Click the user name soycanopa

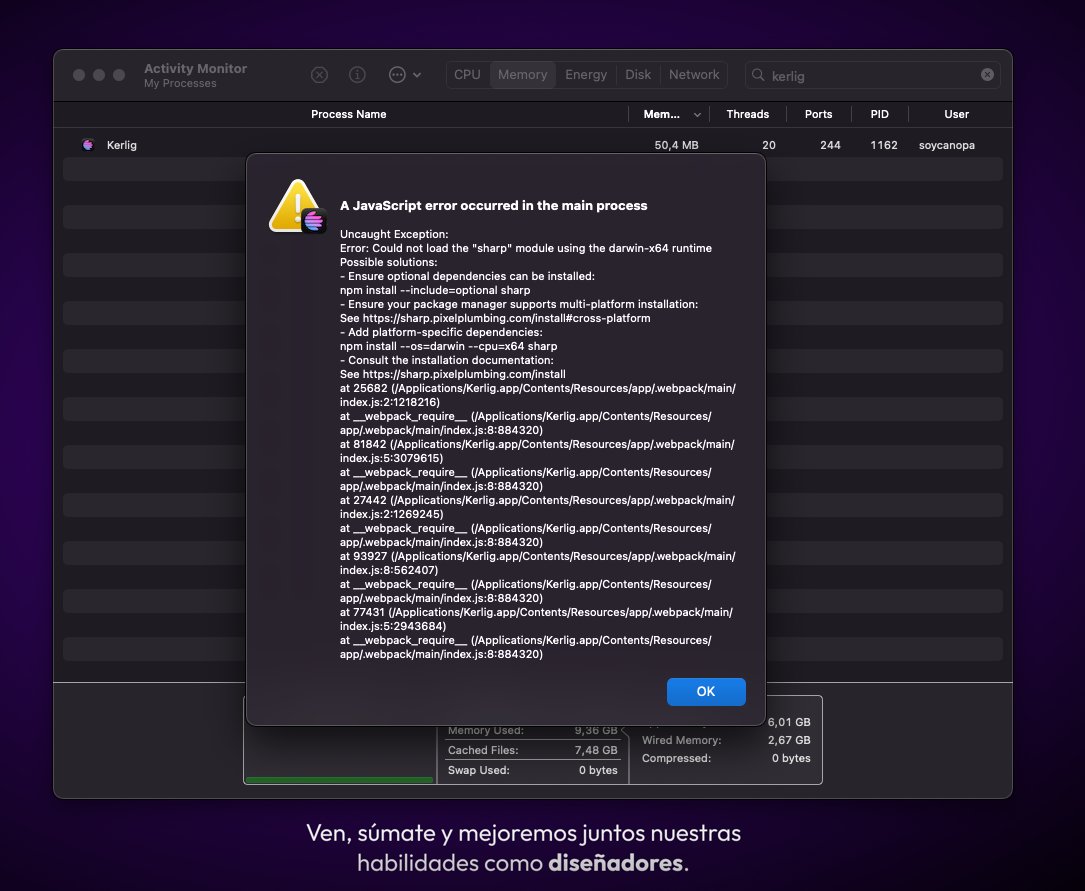click(x=947, y=145)
